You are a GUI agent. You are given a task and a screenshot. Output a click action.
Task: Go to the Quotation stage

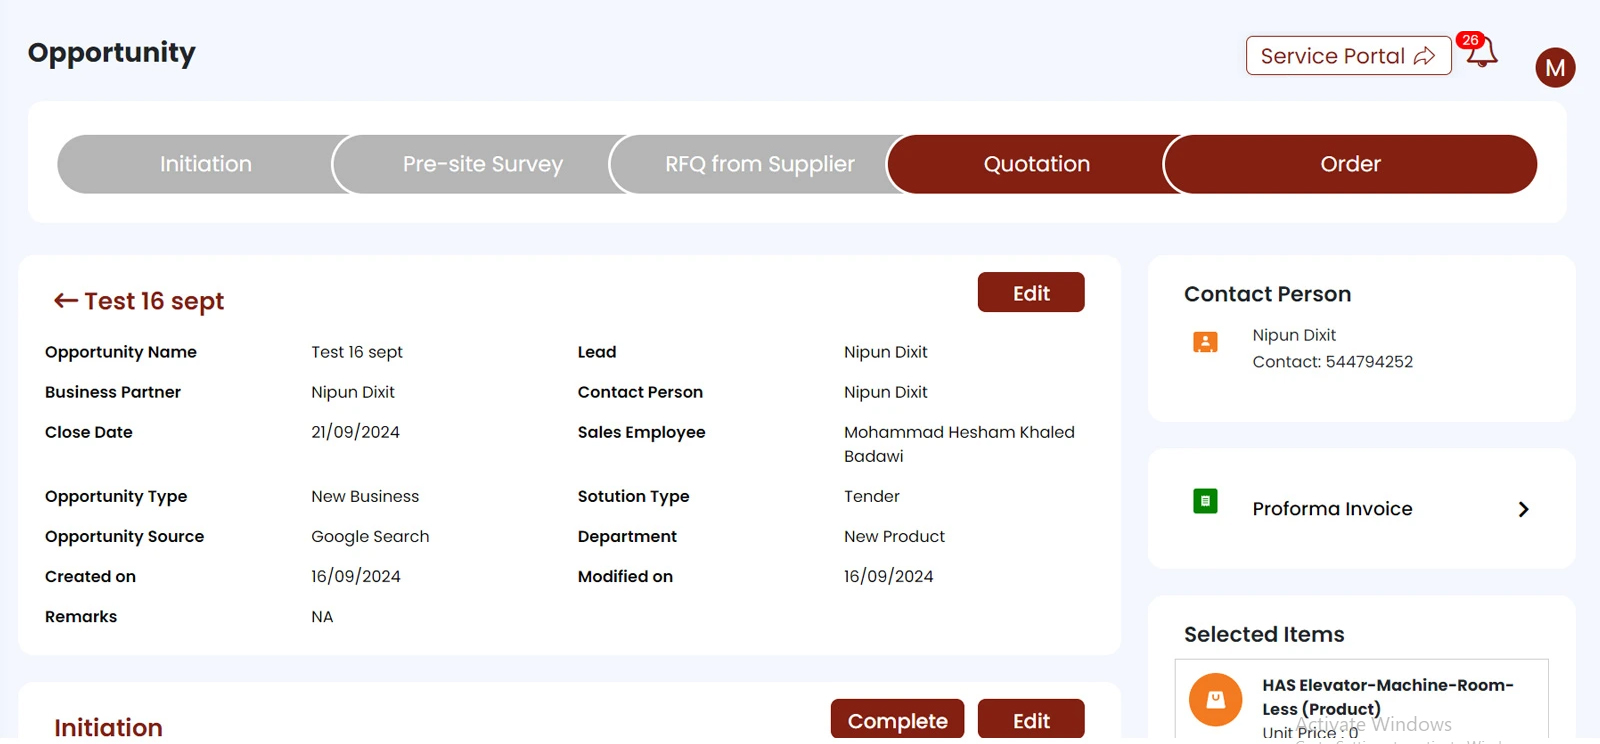click(1037, 164)
